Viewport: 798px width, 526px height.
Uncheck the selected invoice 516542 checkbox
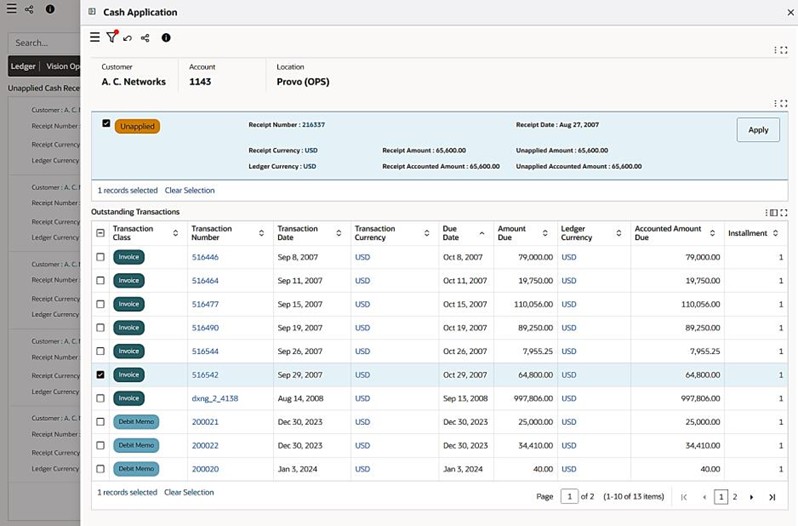100,374
